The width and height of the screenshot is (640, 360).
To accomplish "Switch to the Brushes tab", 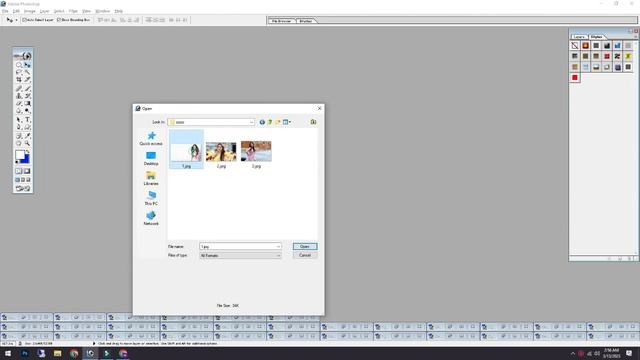I will [x=306, y=21].
